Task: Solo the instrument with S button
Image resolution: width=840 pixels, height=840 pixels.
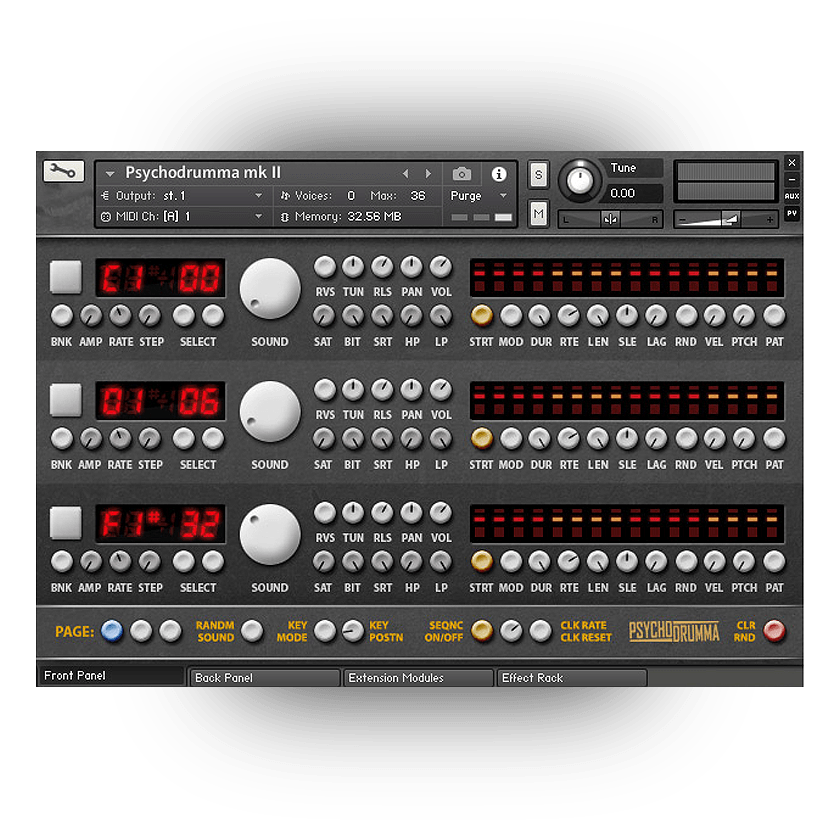Action: (538, 175)
